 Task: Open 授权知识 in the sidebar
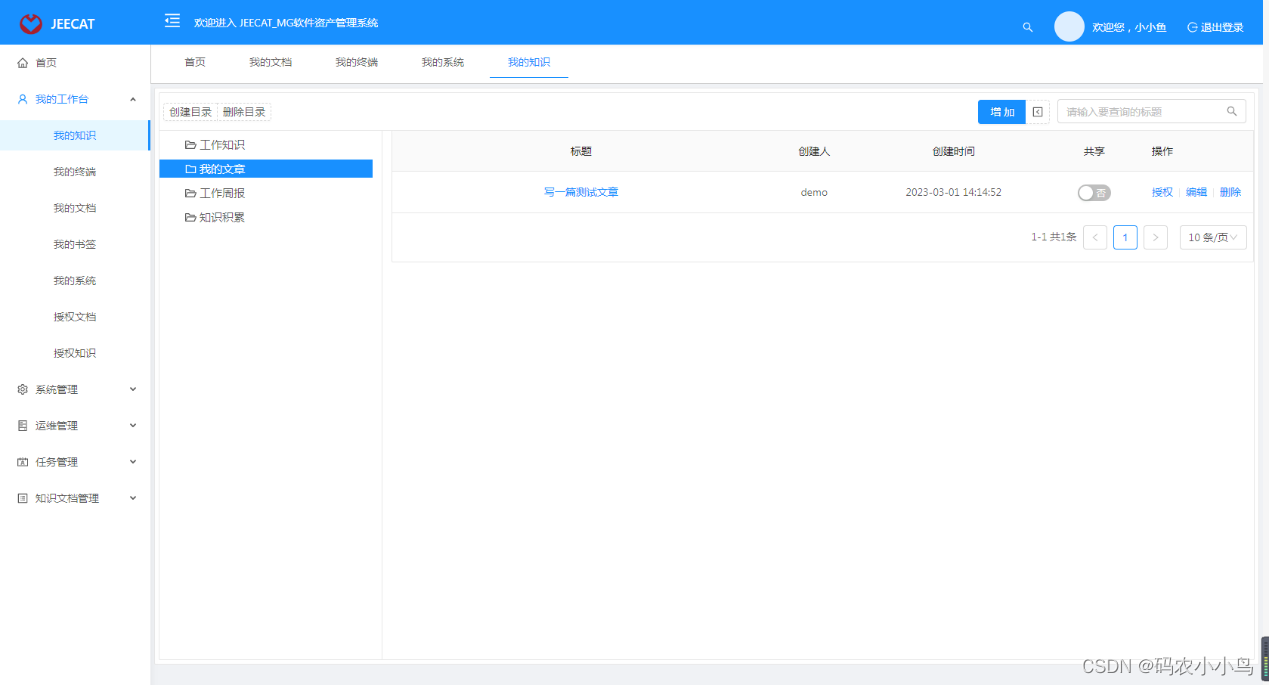click(x=75, y=353)
